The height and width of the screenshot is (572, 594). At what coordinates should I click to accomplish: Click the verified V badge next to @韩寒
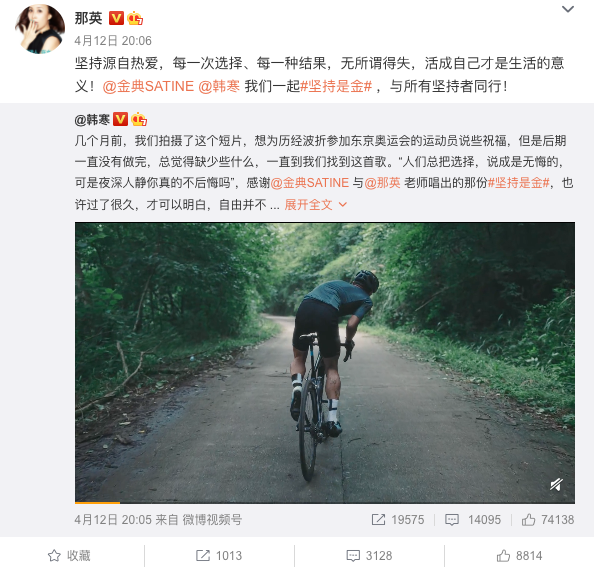tap(120, 120)
